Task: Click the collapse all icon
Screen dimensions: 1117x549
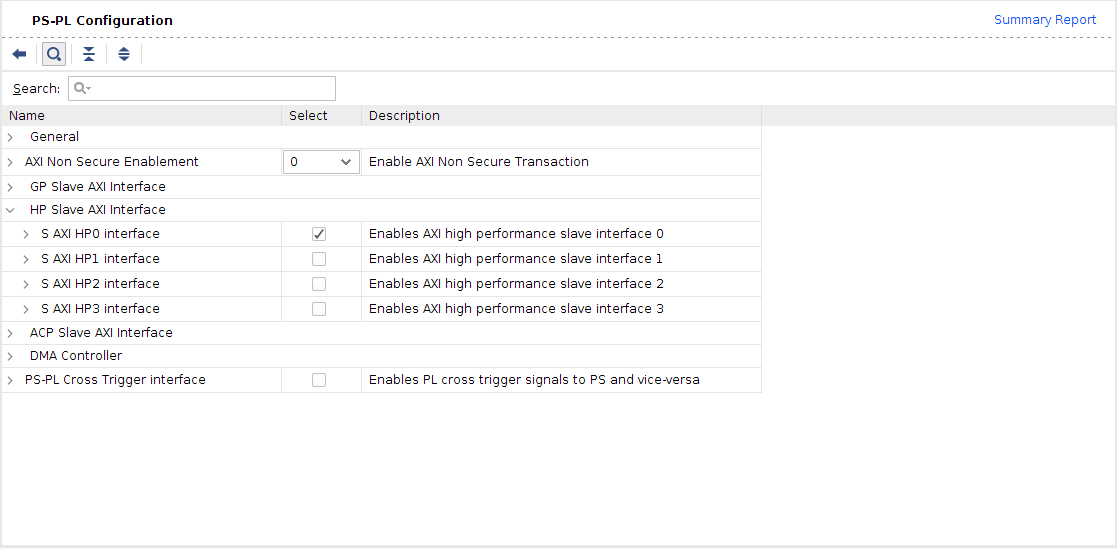Action: coord(89,54)
